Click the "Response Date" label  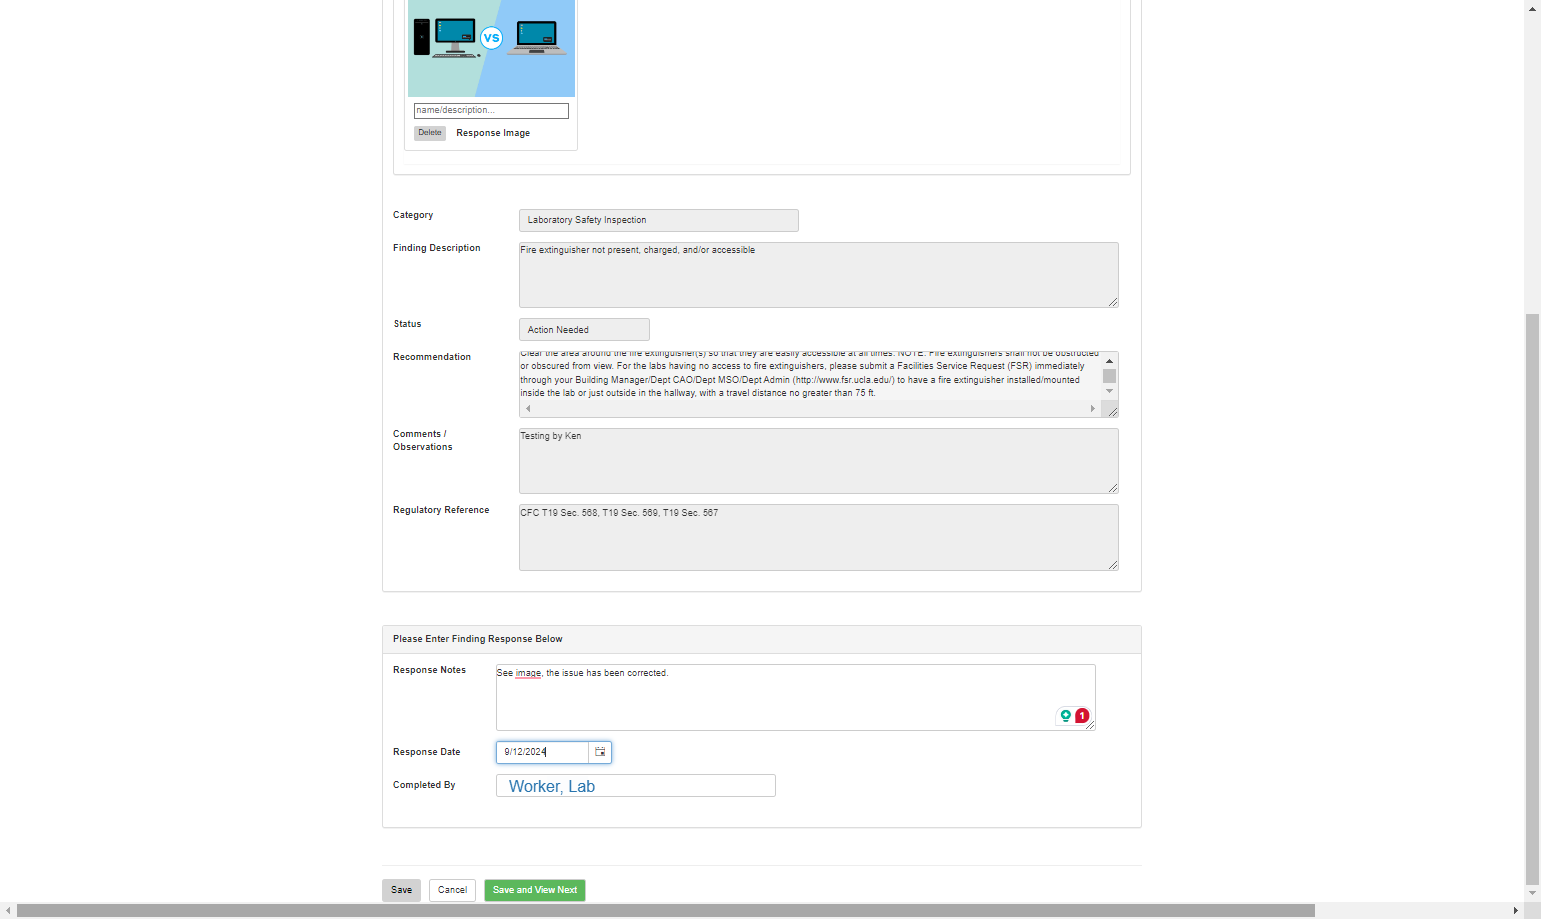click(x=427, y=752)
